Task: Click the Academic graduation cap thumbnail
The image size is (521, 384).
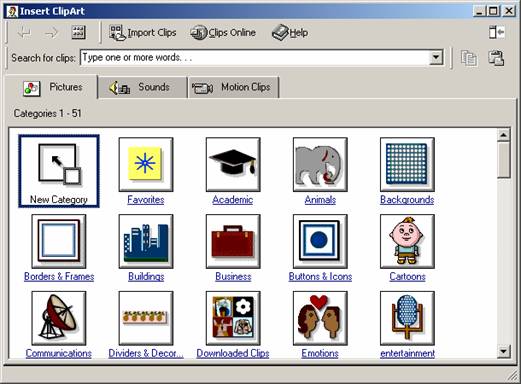Action: (x=233, y=164)
